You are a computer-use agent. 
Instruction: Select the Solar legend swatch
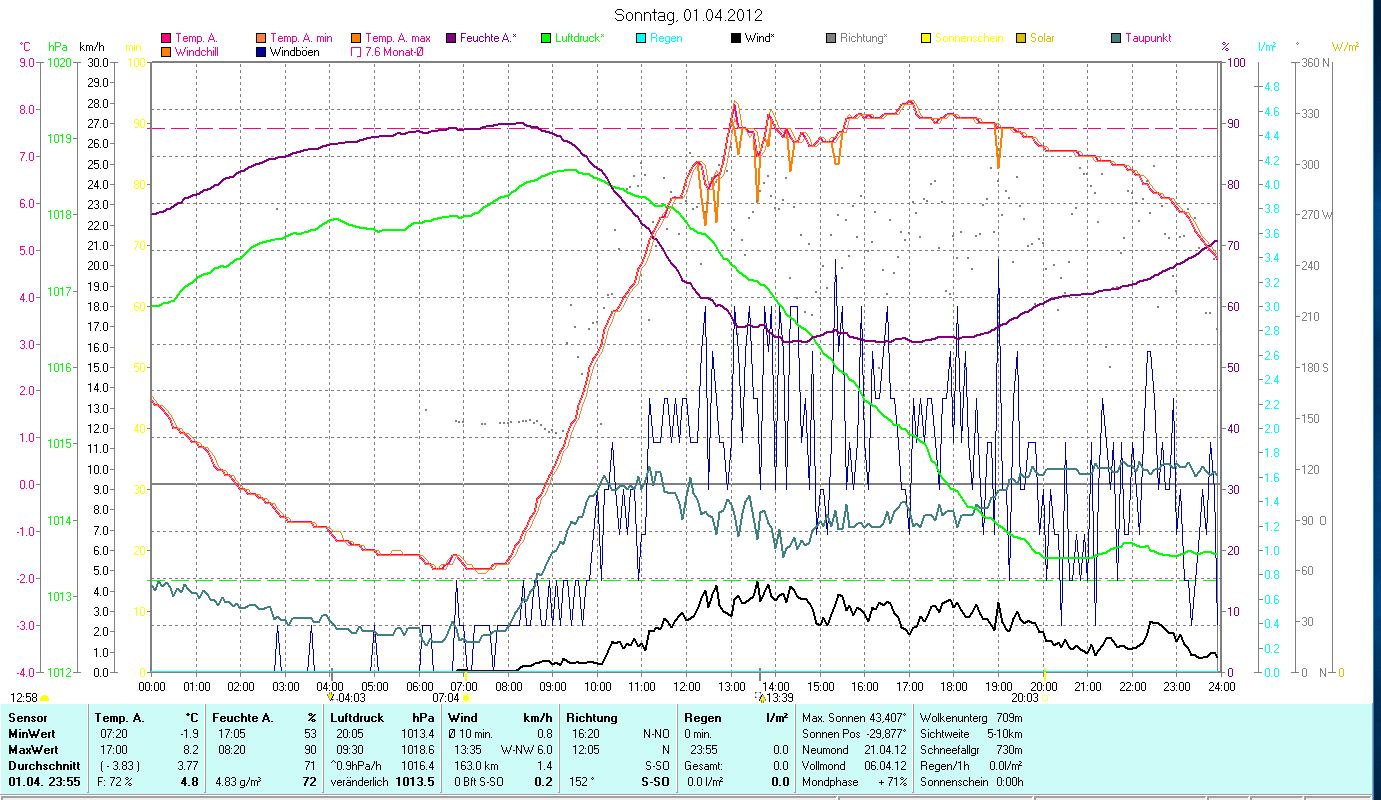point(1021,38)
